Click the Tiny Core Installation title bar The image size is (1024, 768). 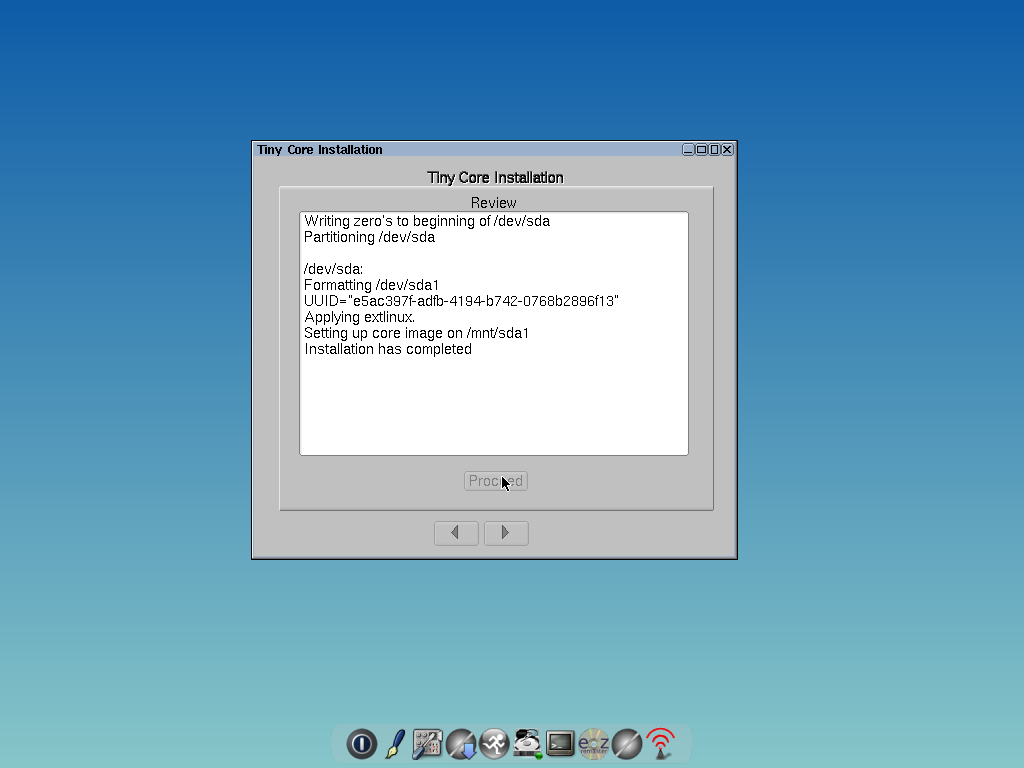click(450, 149)
